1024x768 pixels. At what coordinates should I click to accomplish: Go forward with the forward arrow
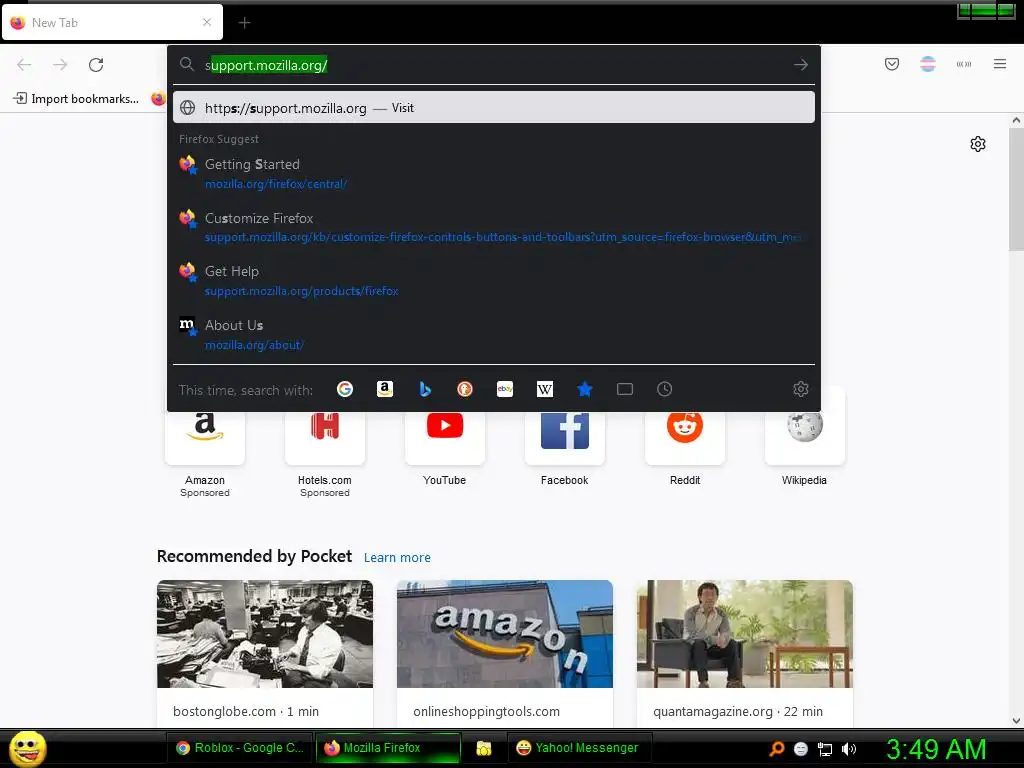pos(60,65)
